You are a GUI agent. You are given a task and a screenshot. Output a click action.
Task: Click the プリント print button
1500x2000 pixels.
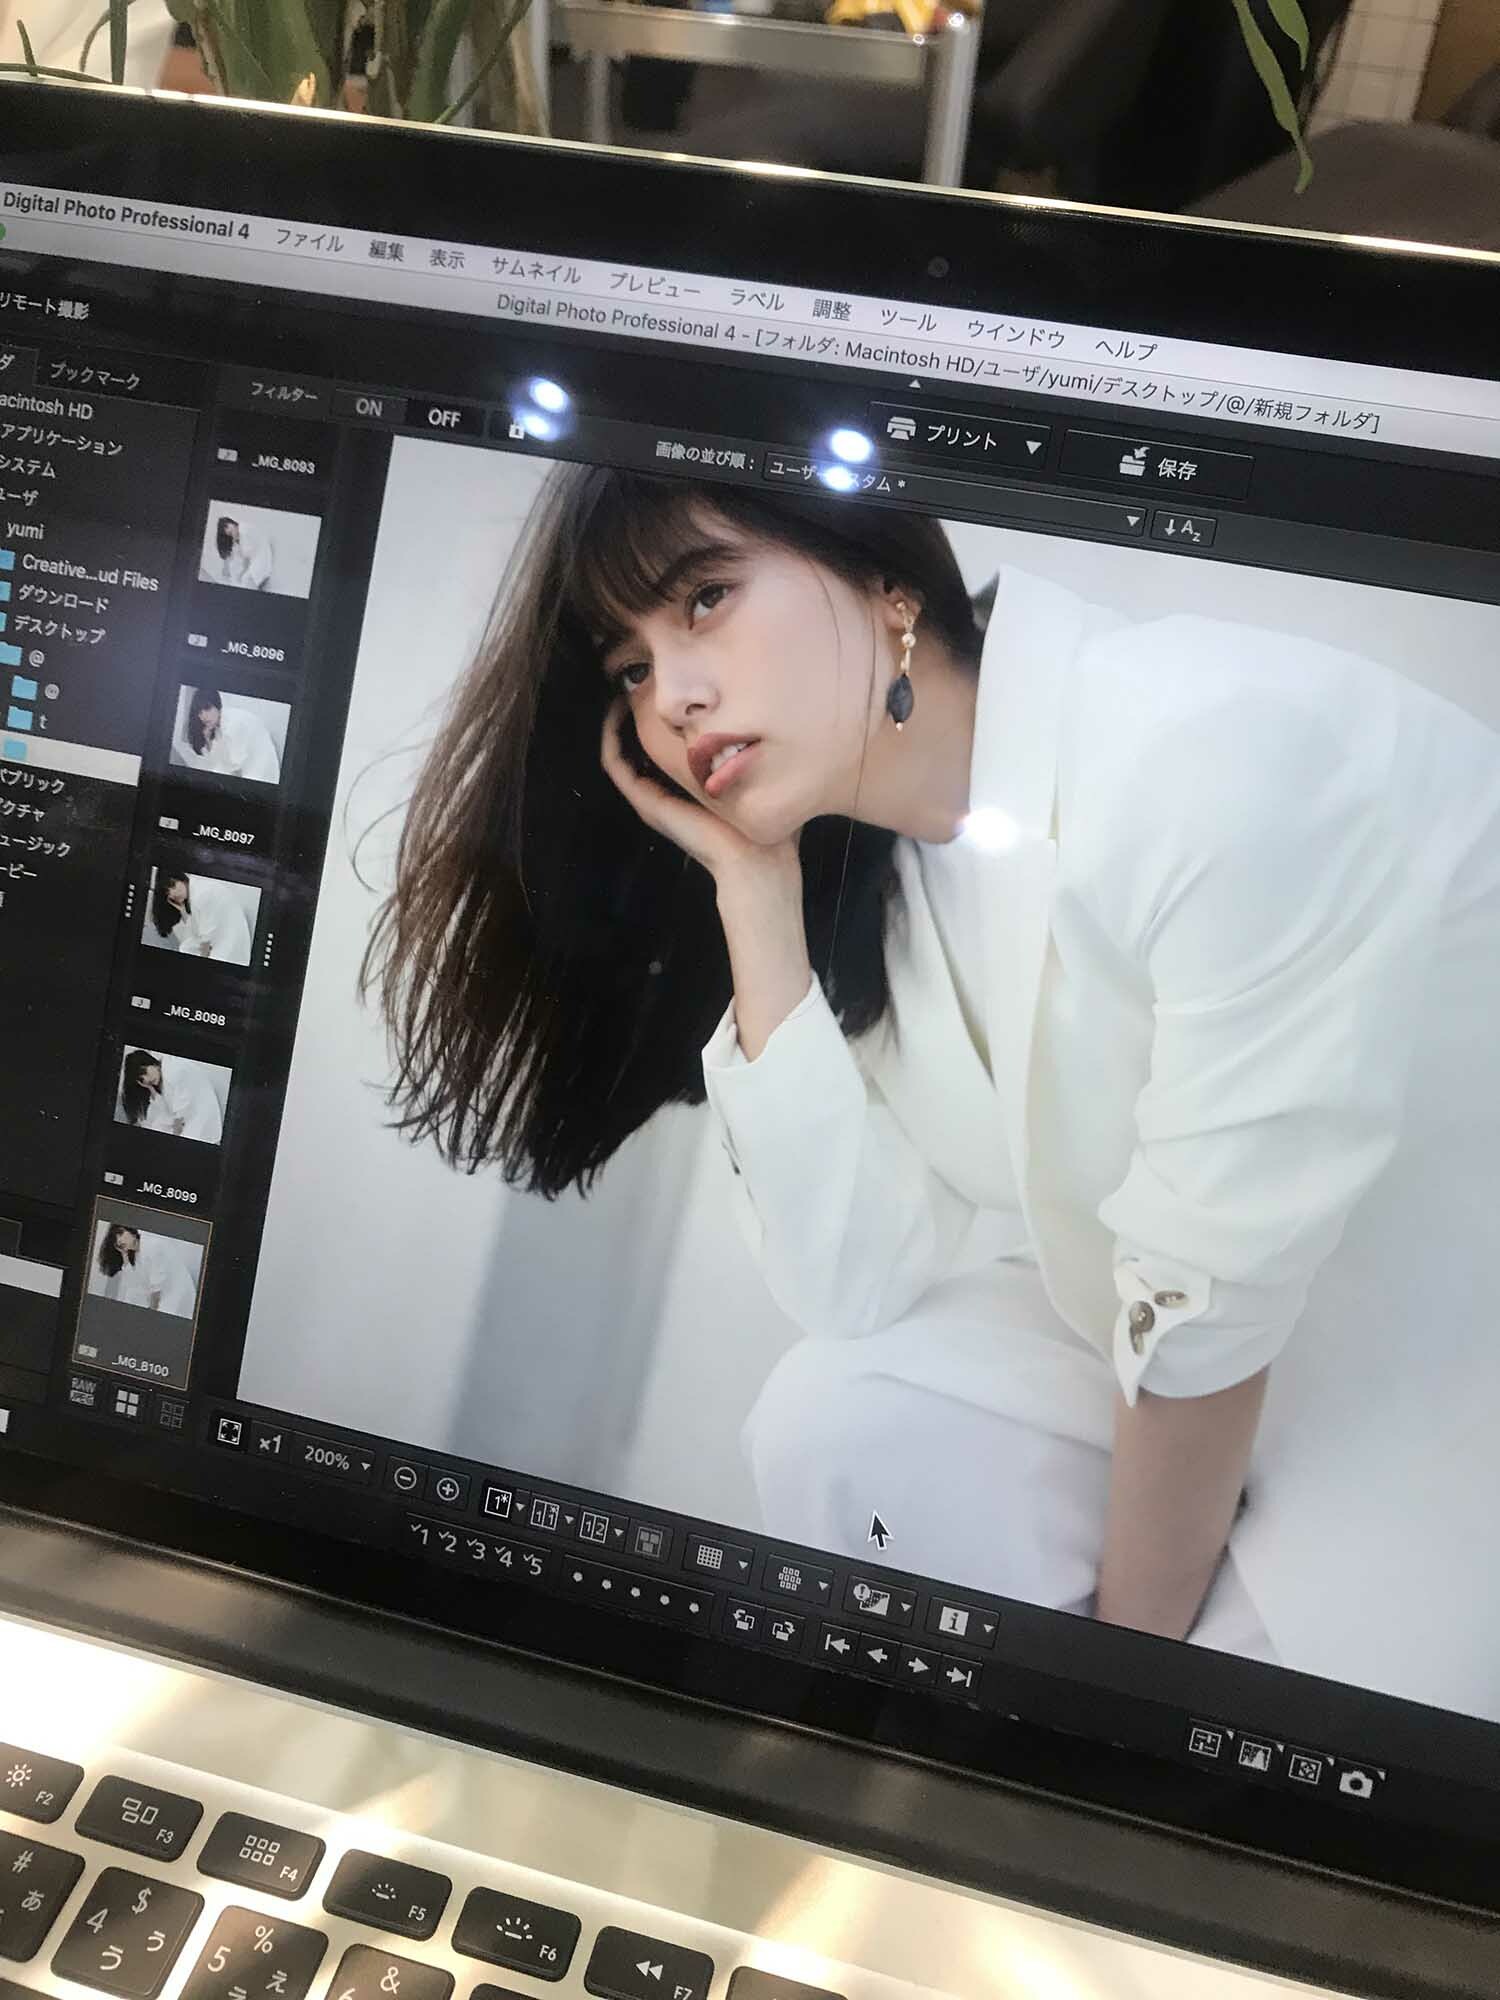click(943, 435)
